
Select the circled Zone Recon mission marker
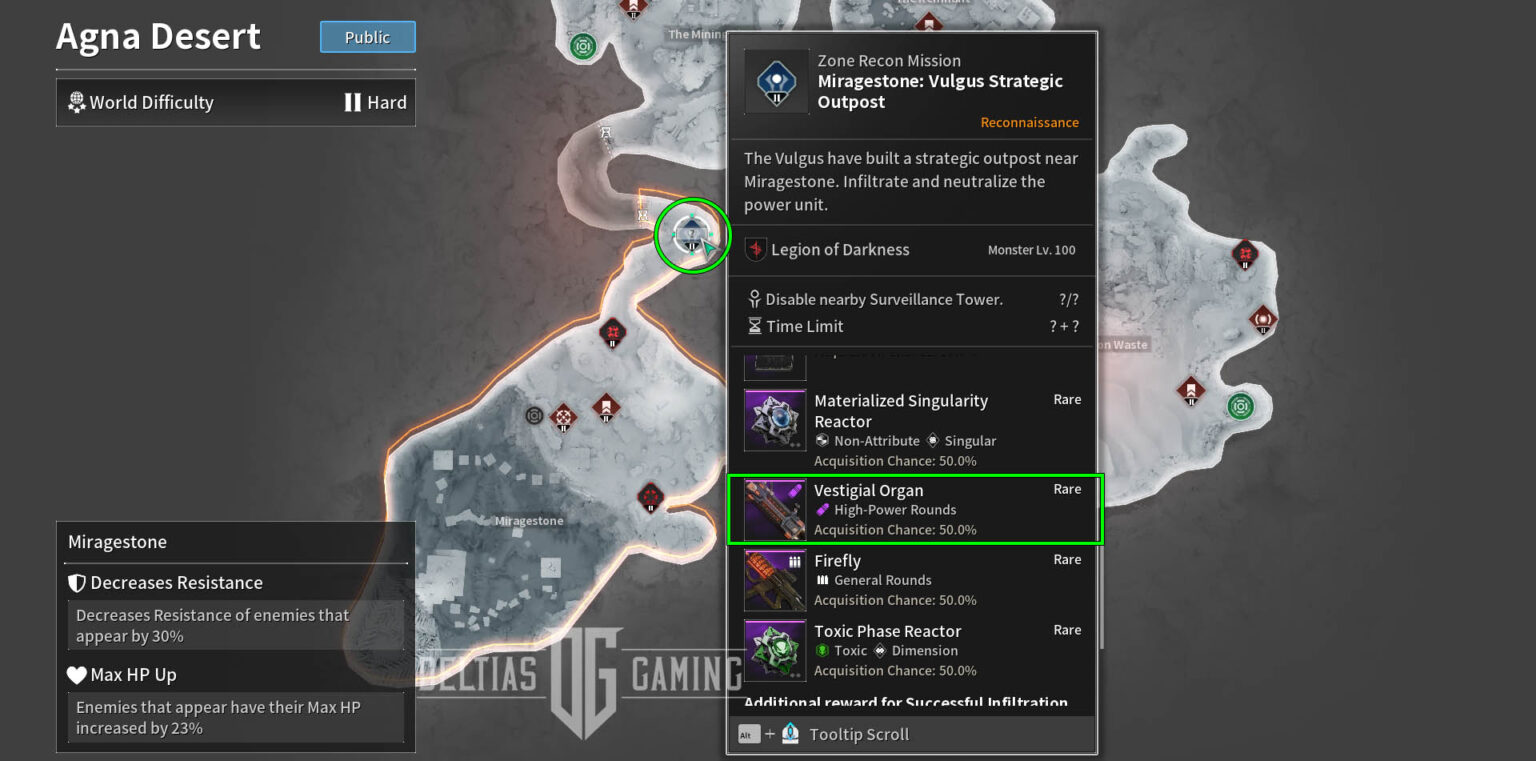pos(692,236)
